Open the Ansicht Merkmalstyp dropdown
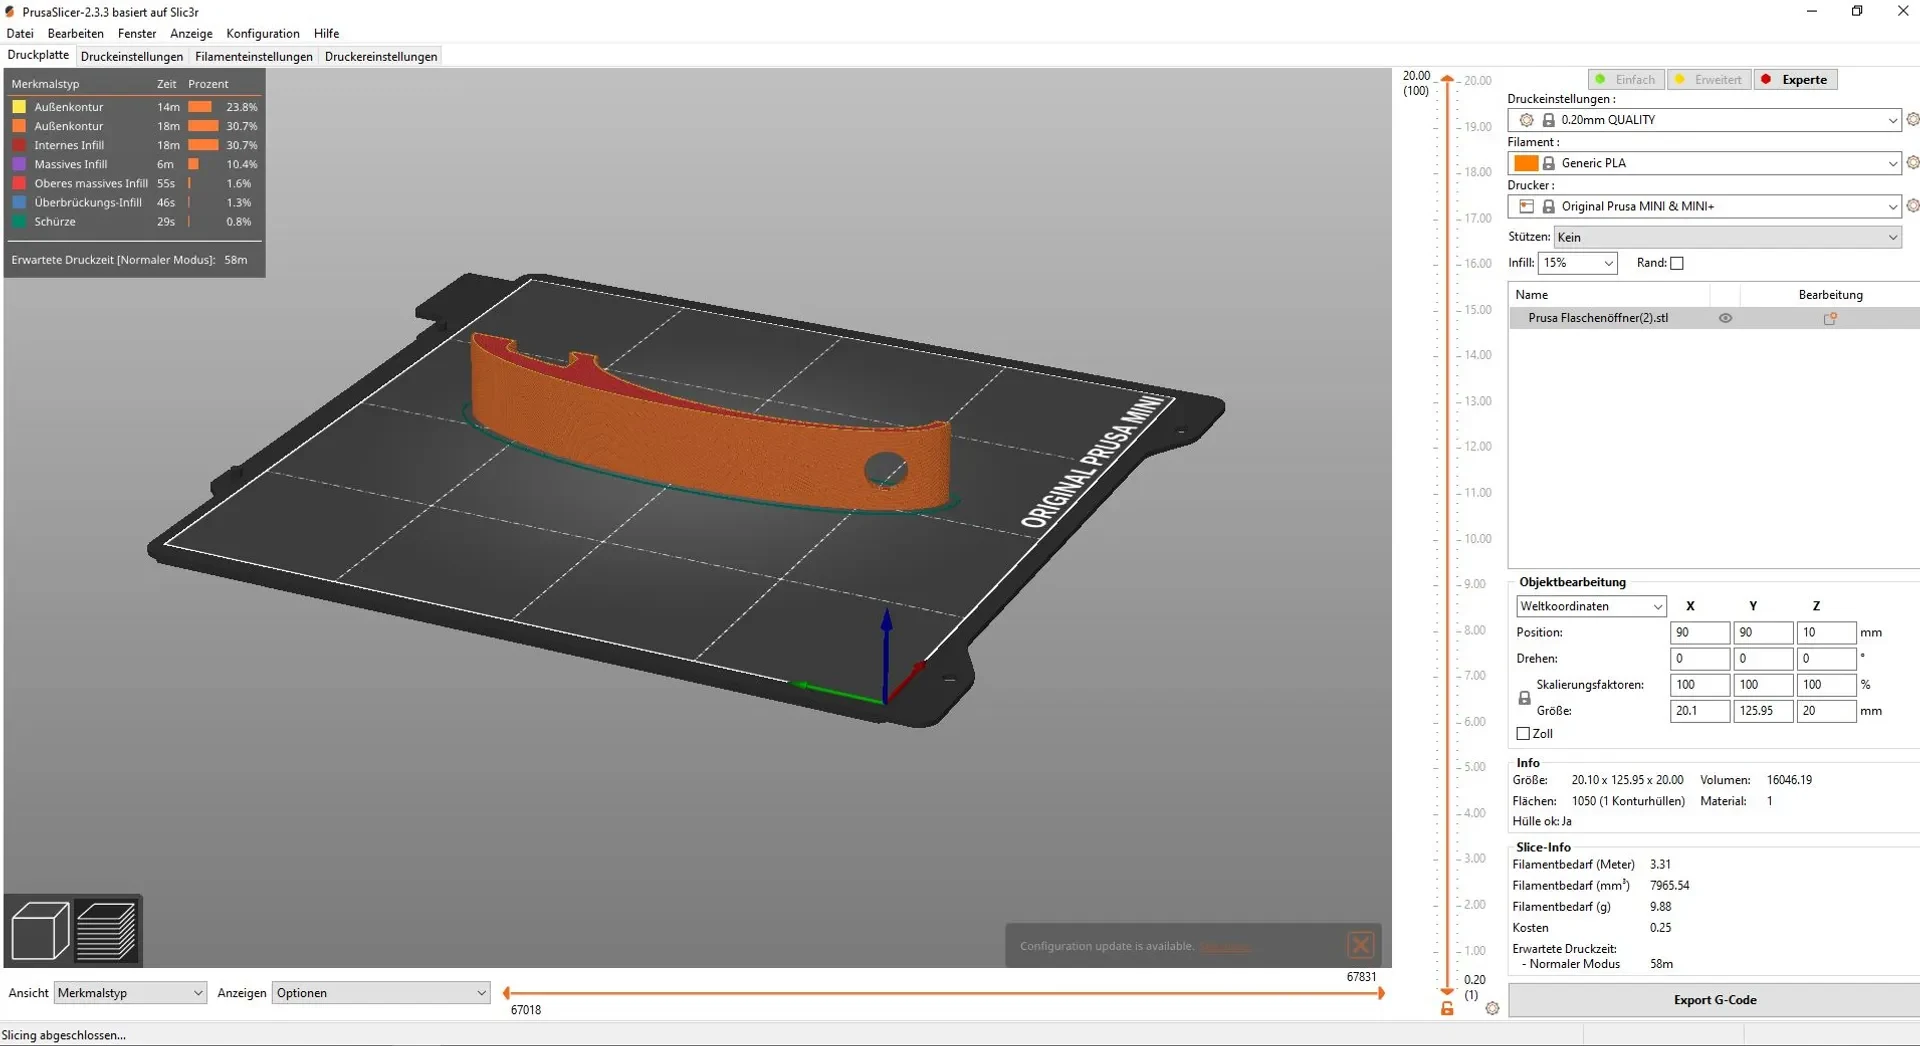 (x=130, y=993)
